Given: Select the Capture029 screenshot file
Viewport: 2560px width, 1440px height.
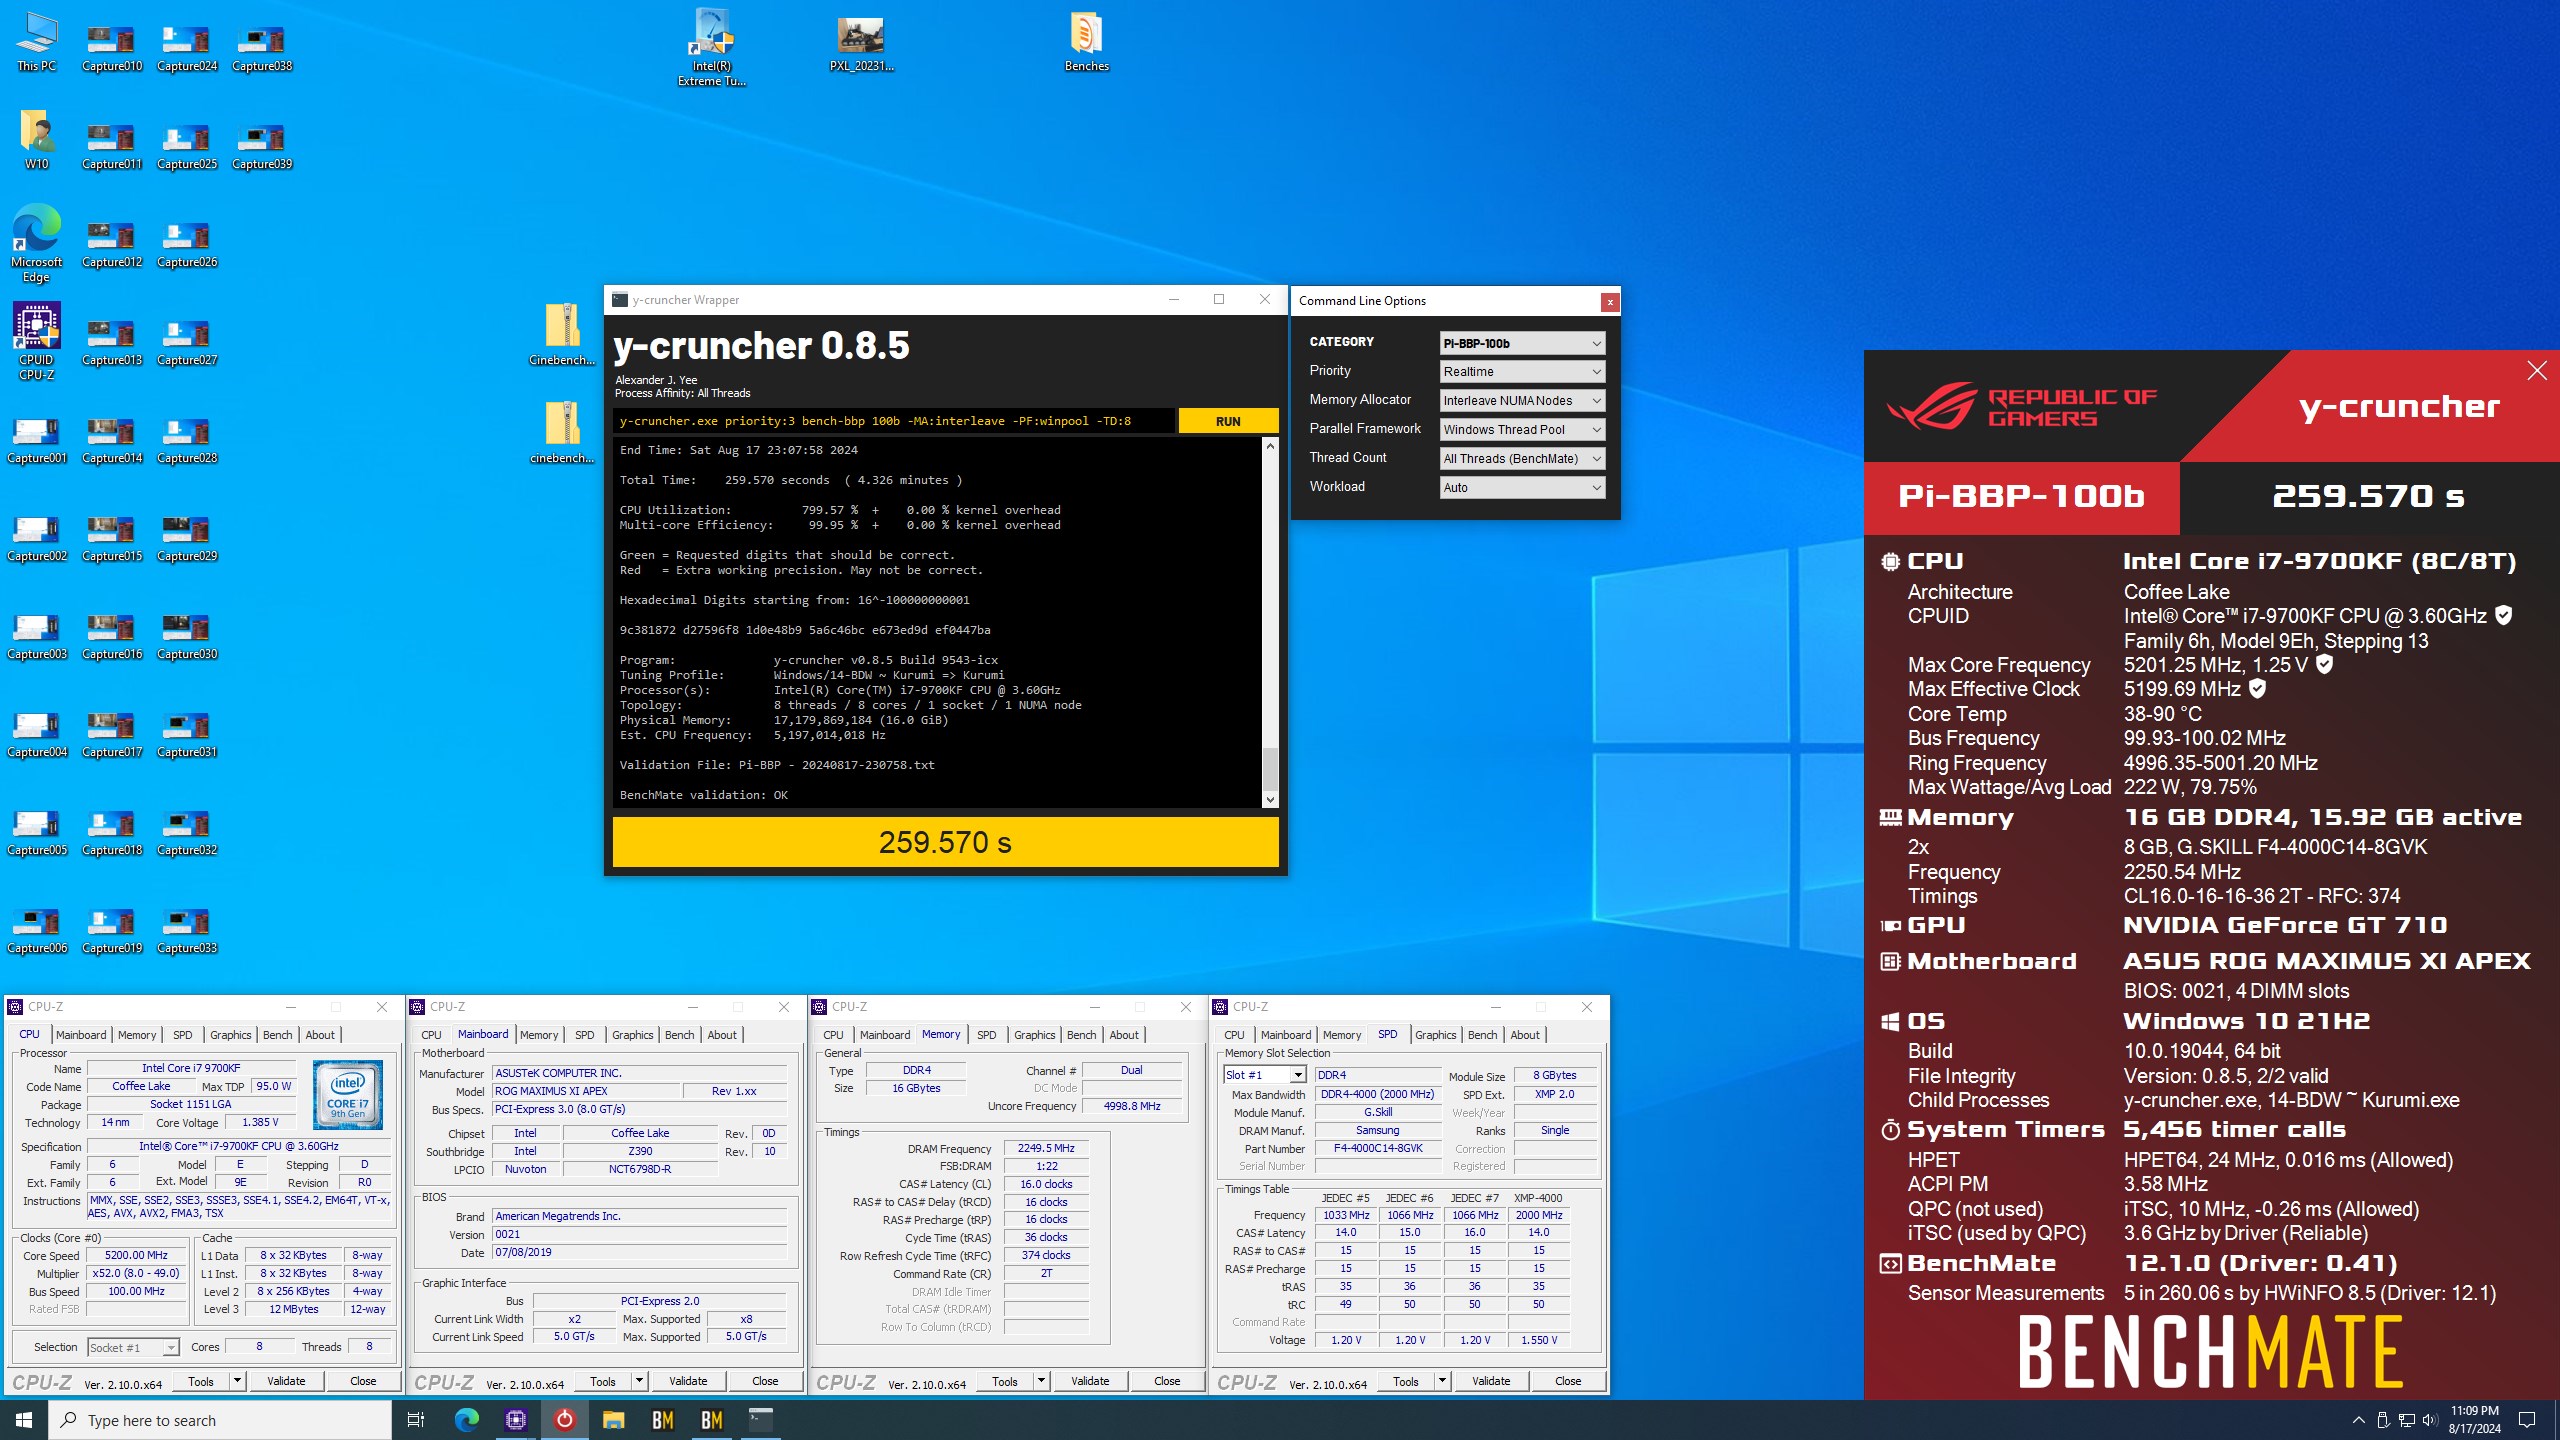Looking at the screenshot, I should pyautogui.click(x=187, y=539).
